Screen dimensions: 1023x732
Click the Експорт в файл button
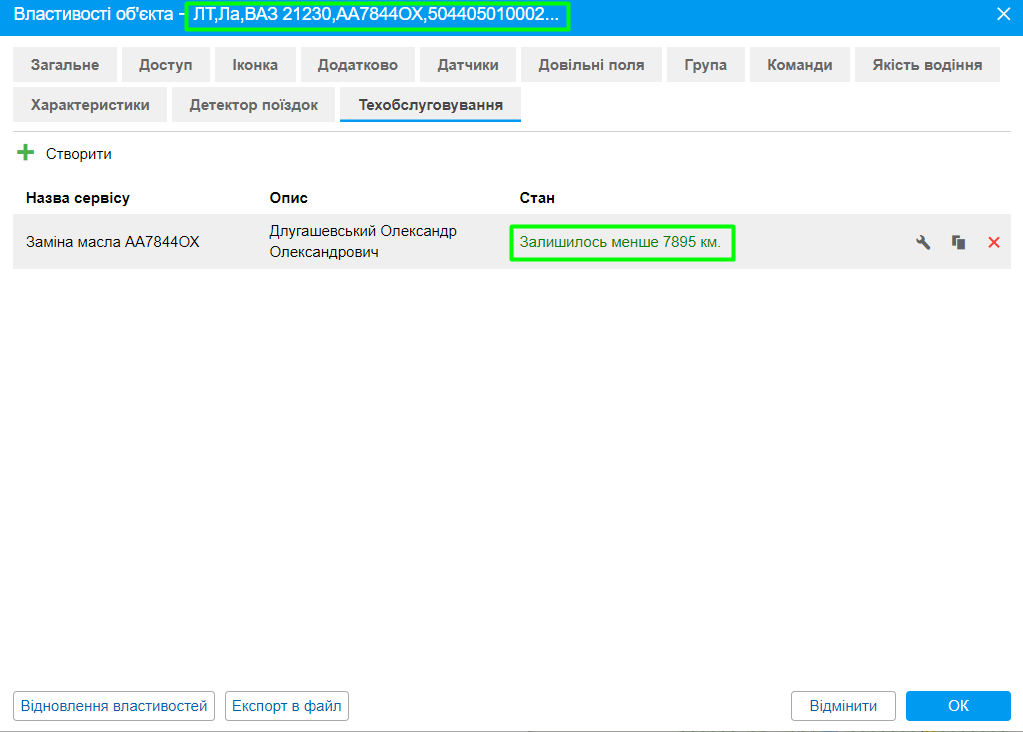[287, 706]
